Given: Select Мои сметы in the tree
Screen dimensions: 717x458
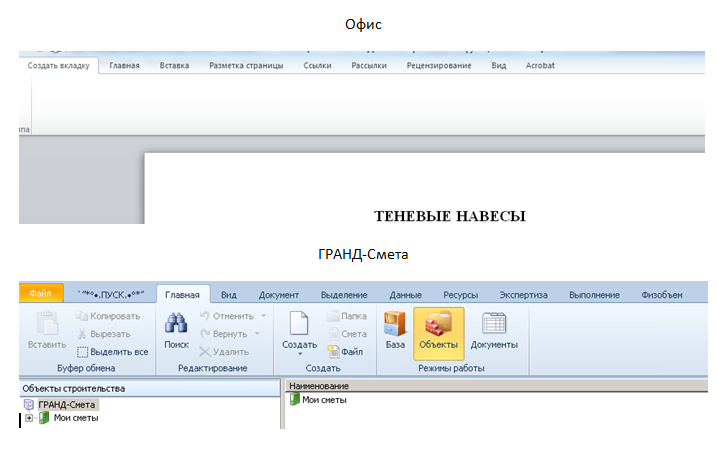Looking at the screenshot, I should click(76, 418).
